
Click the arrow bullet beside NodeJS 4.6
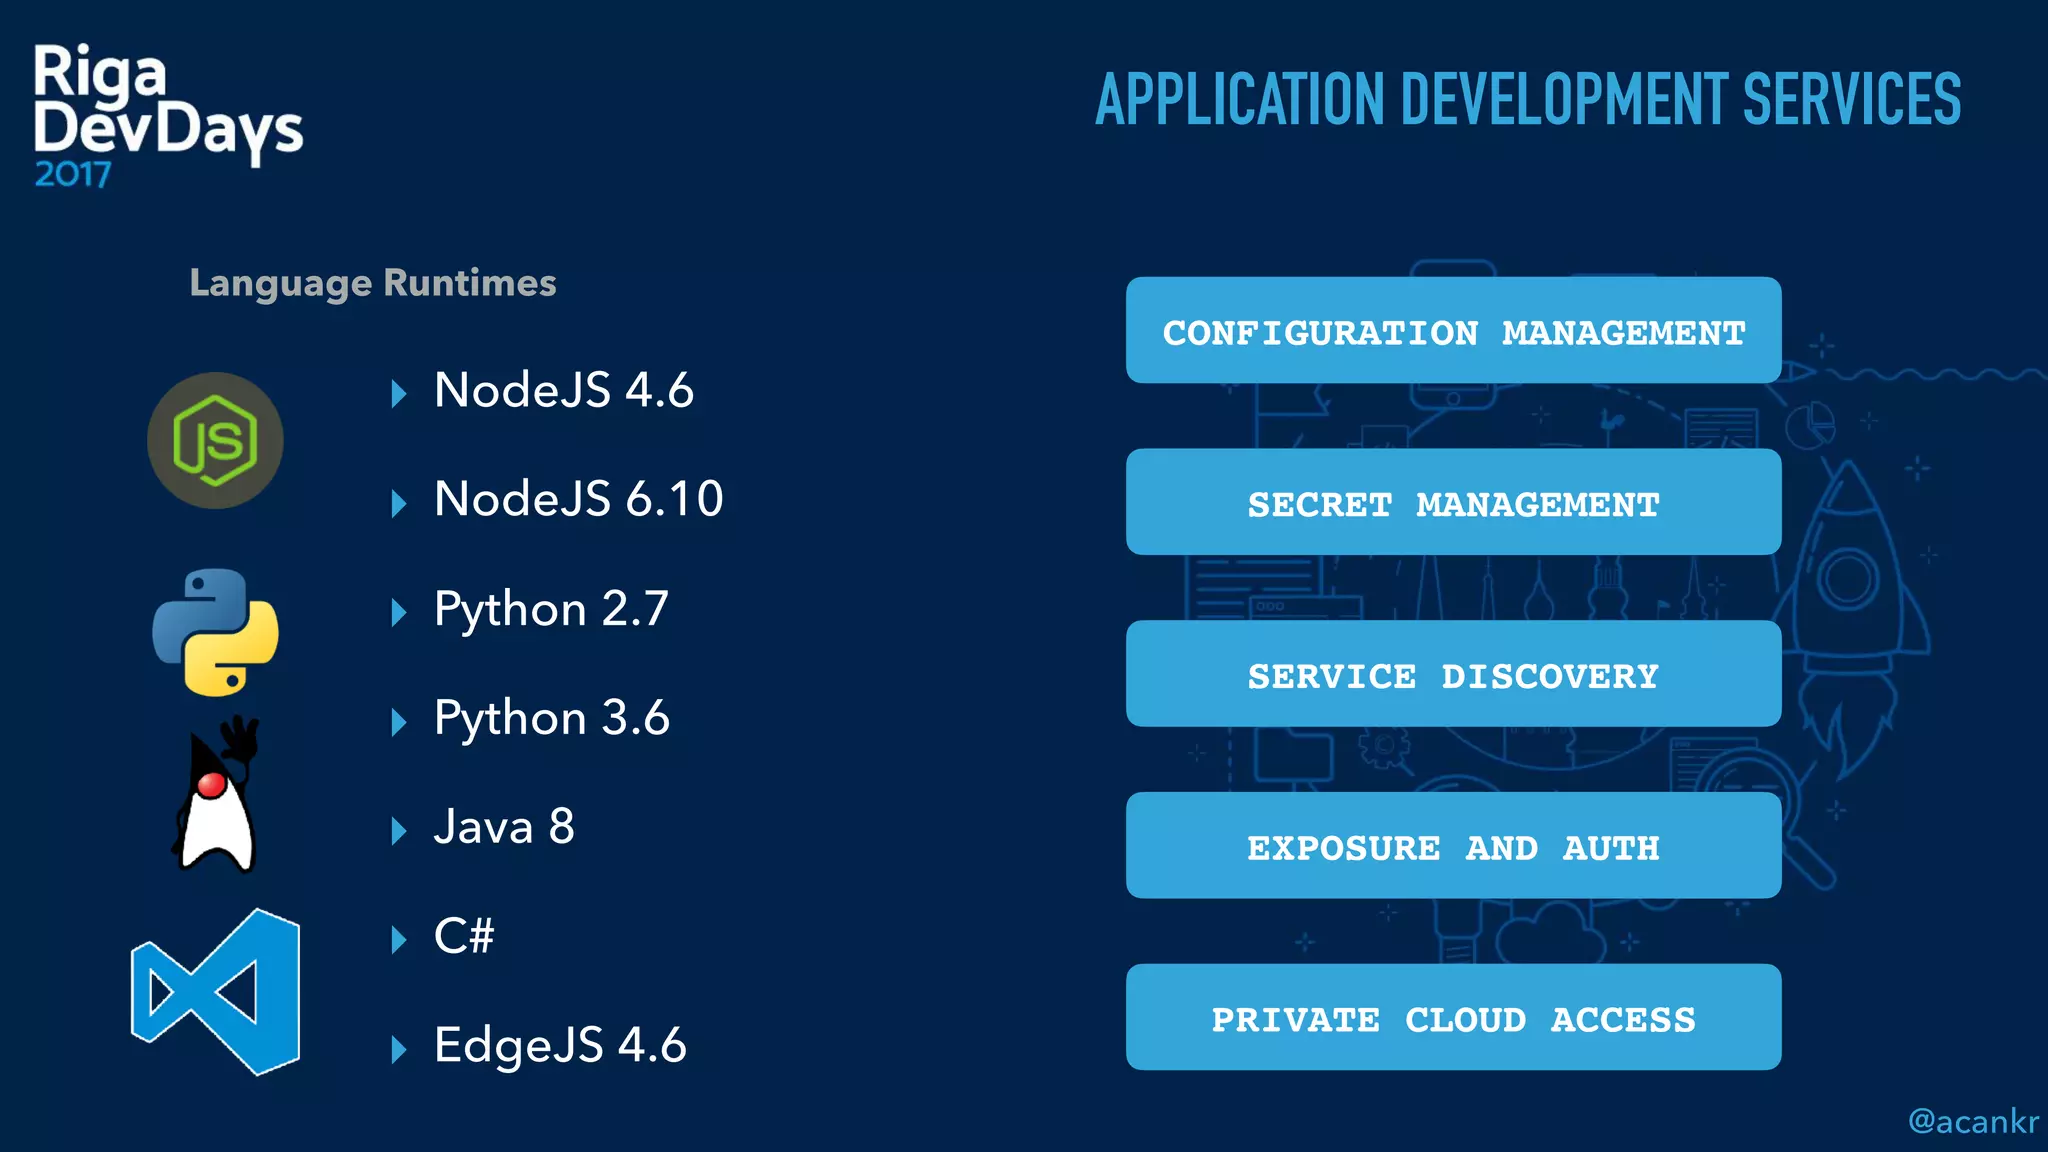(x=399, y=393)
